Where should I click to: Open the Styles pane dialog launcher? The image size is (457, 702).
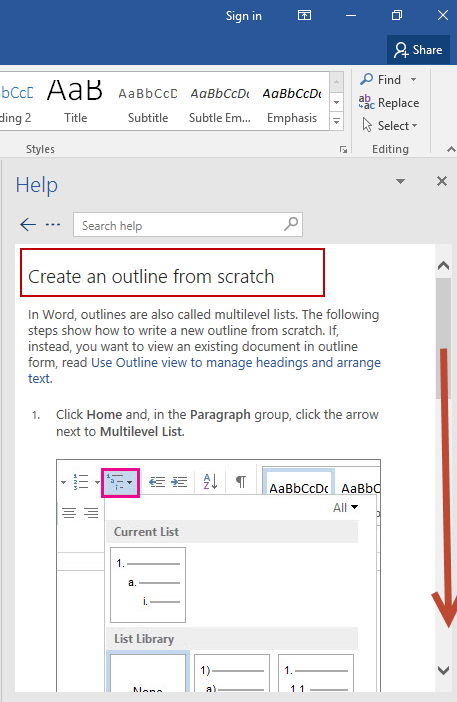click(x=343, y=150)
